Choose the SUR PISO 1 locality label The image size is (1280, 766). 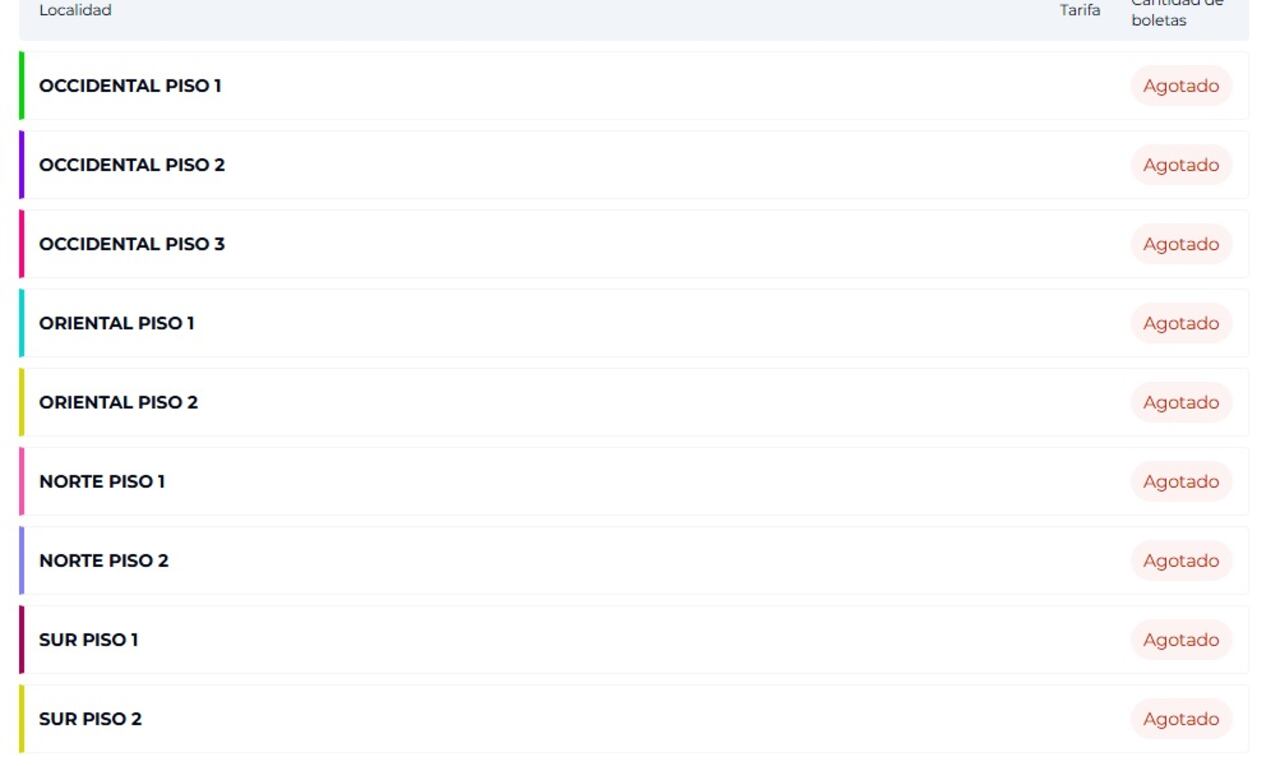[x=88, y=640]
